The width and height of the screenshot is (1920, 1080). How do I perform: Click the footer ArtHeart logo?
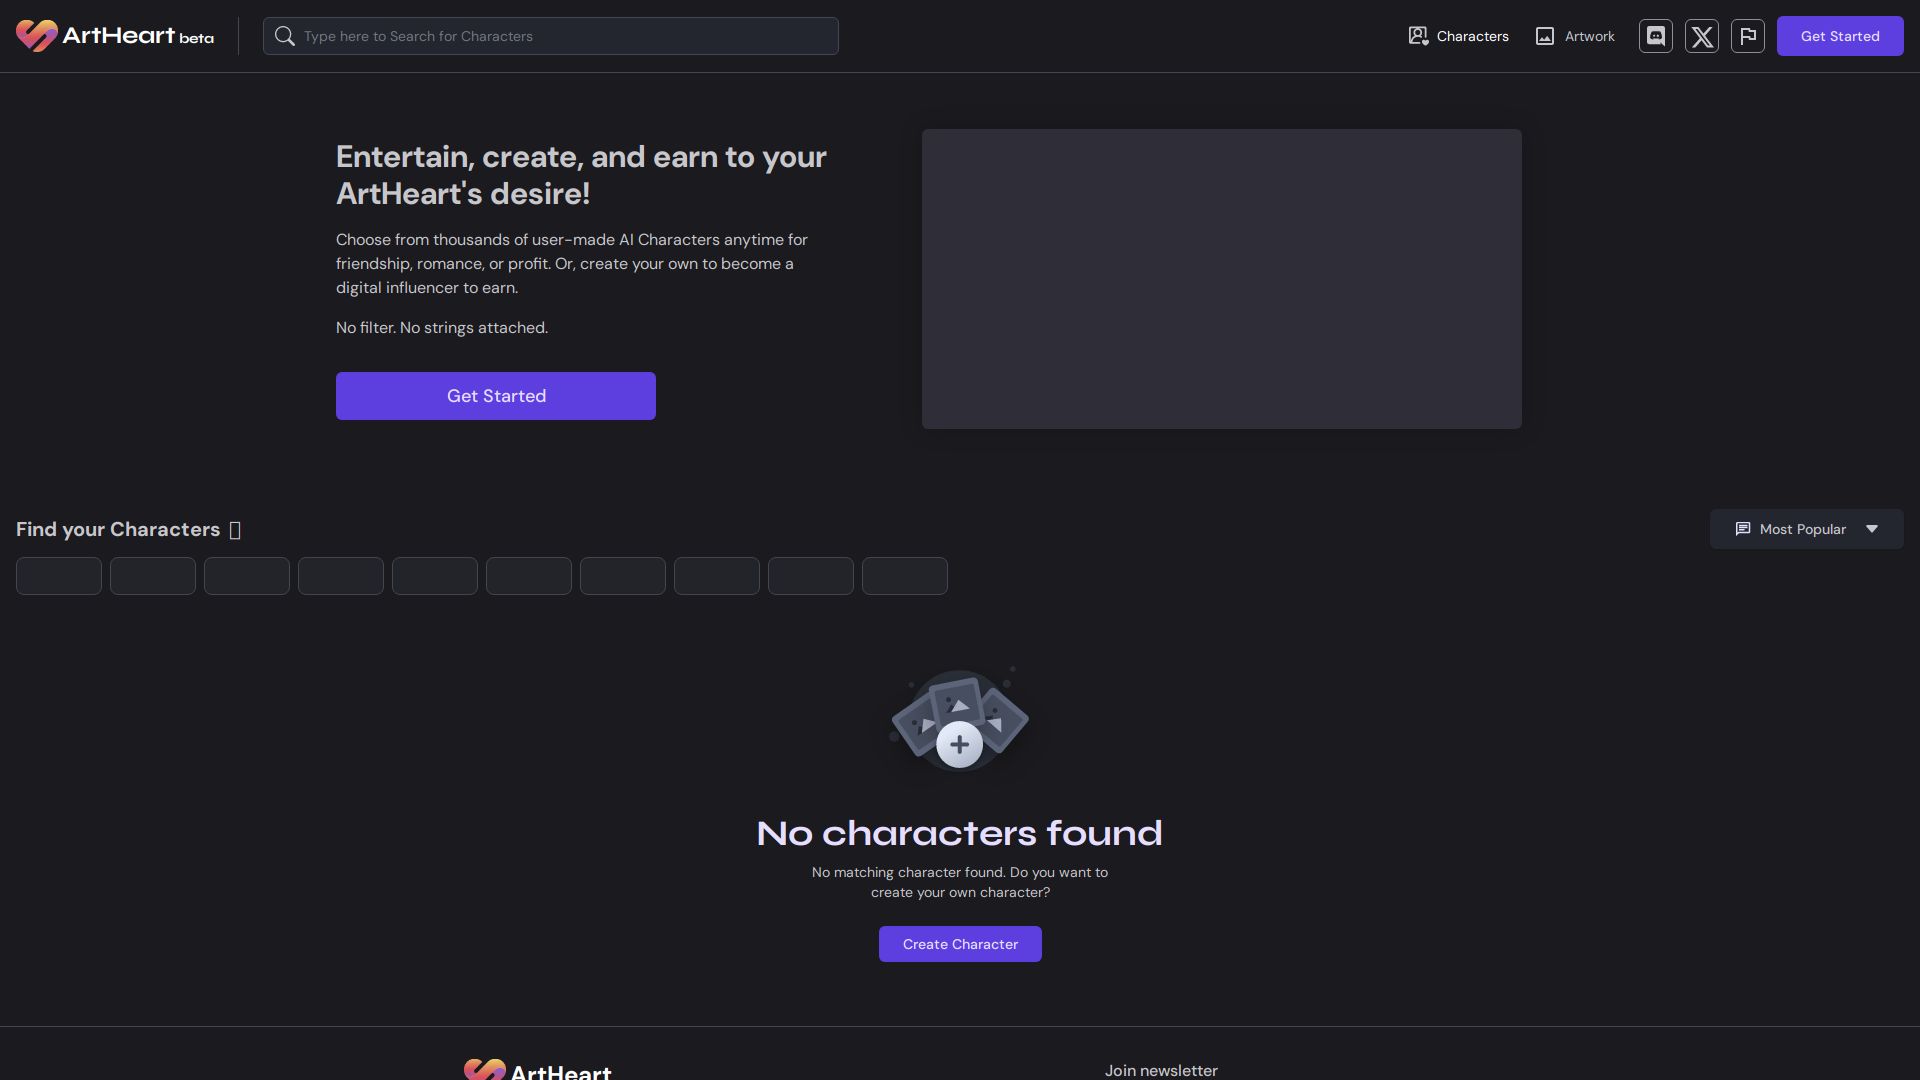(537, 1070)
